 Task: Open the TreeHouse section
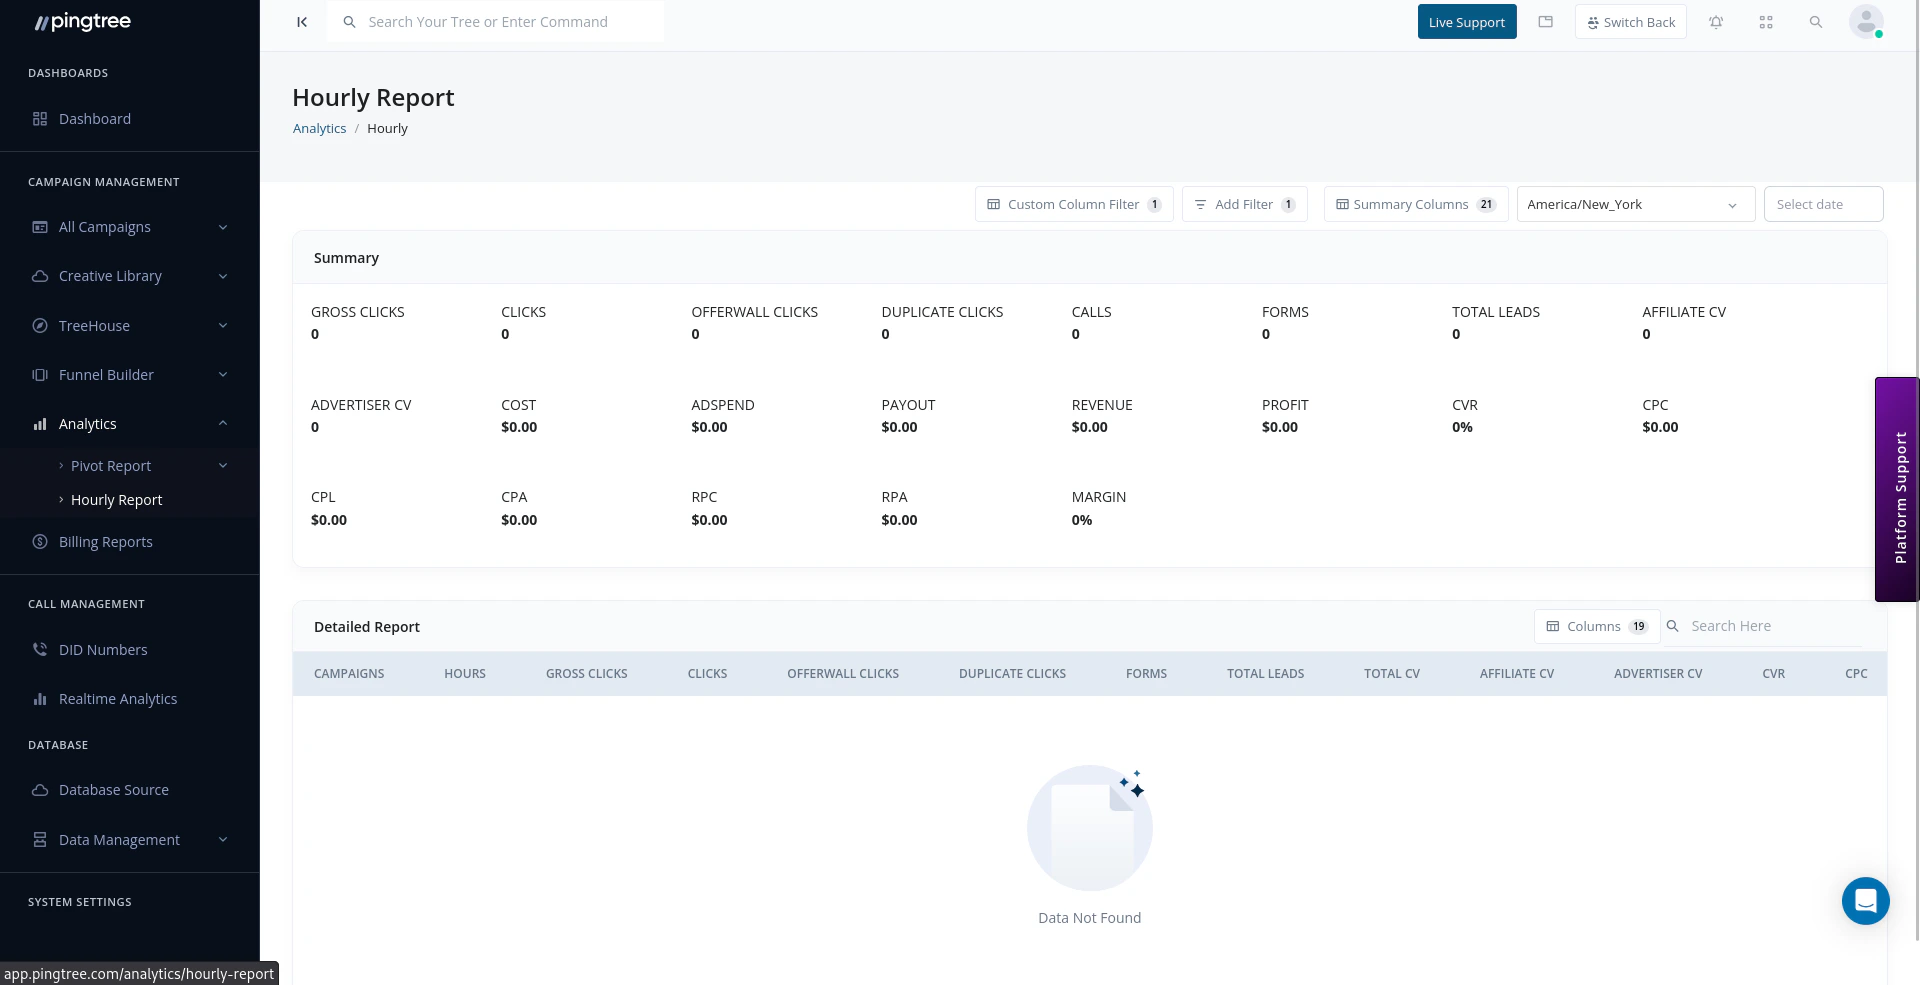coord(94,325)
